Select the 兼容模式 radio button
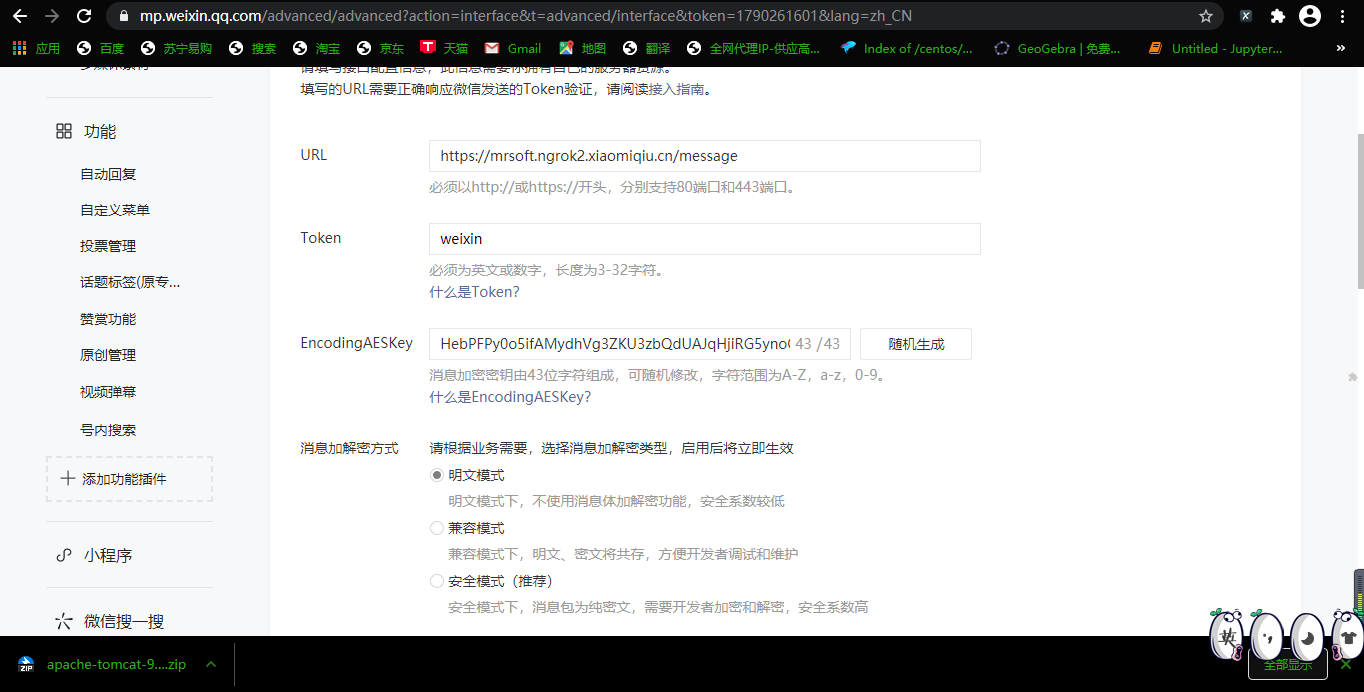Screen dimensions: 1364x692 pyautogui.click(x=437, y=528)
